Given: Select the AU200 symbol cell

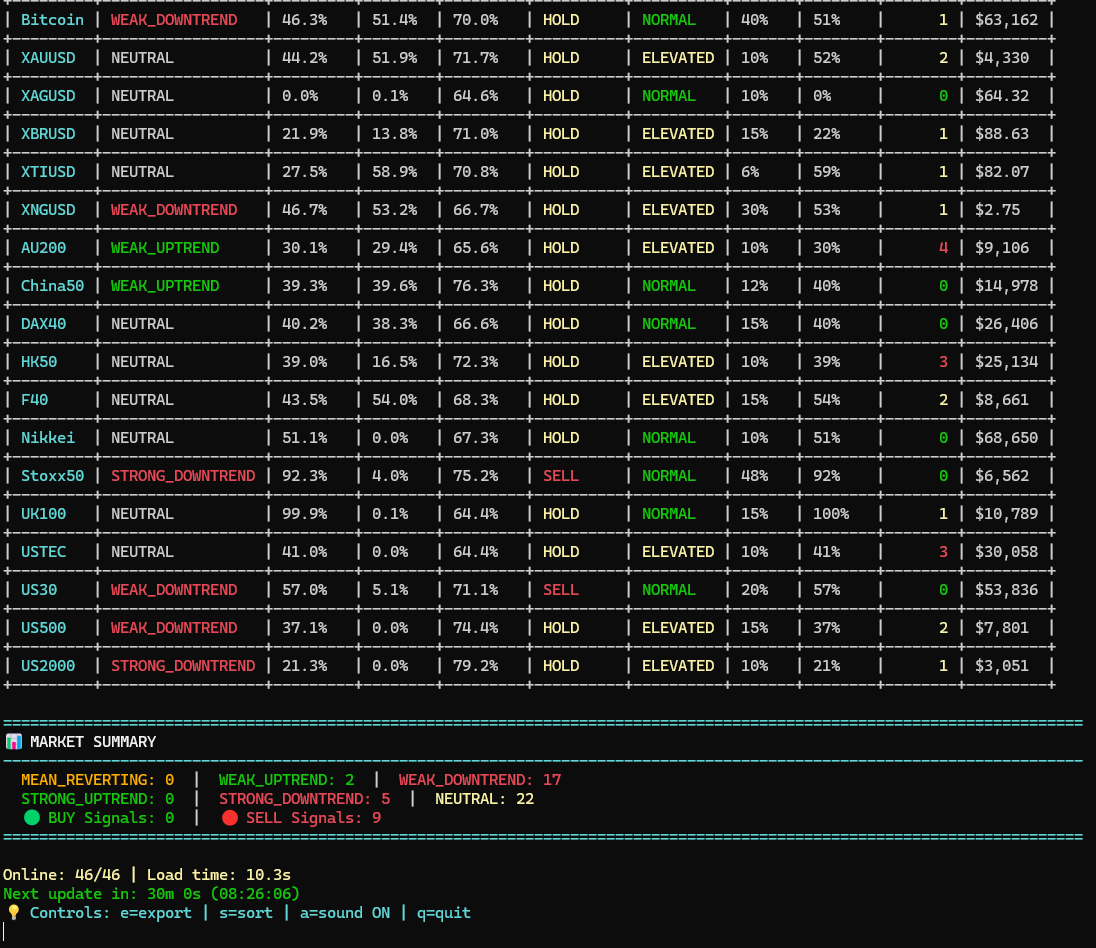Looking at the screenshot, I should tap(43, 247).
